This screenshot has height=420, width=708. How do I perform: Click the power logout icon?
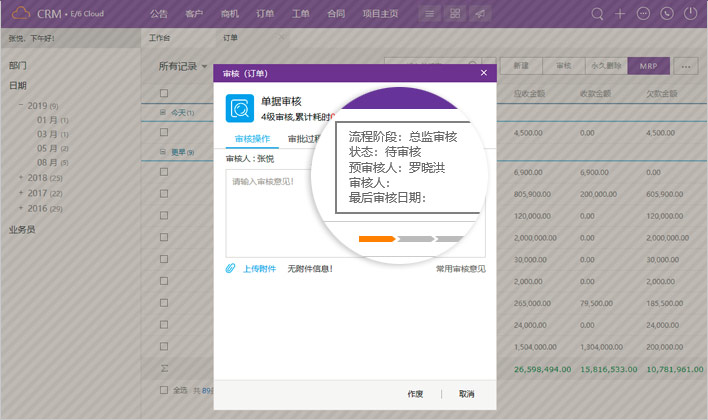690,14
